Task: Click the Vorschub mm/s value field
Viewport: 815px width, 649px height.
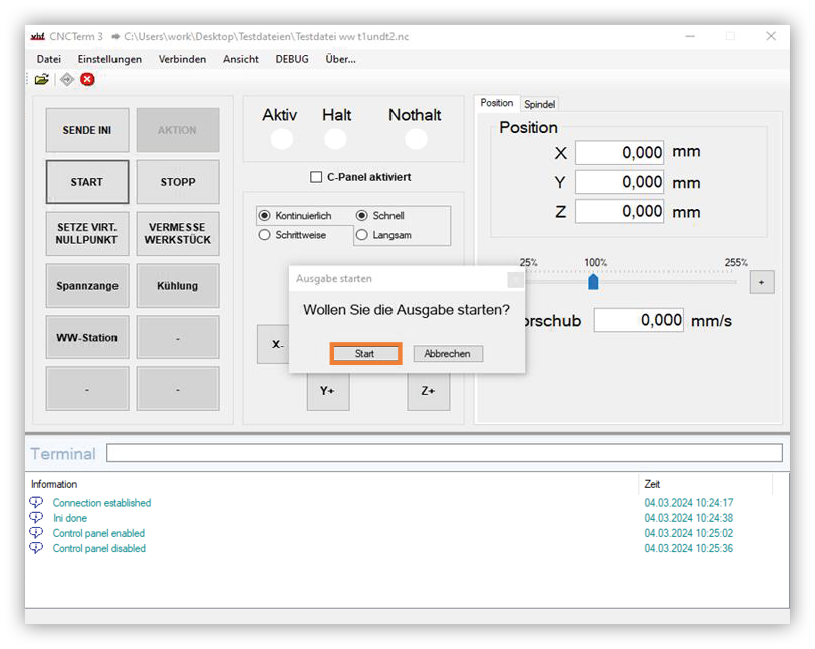Action: click(639, 320)
